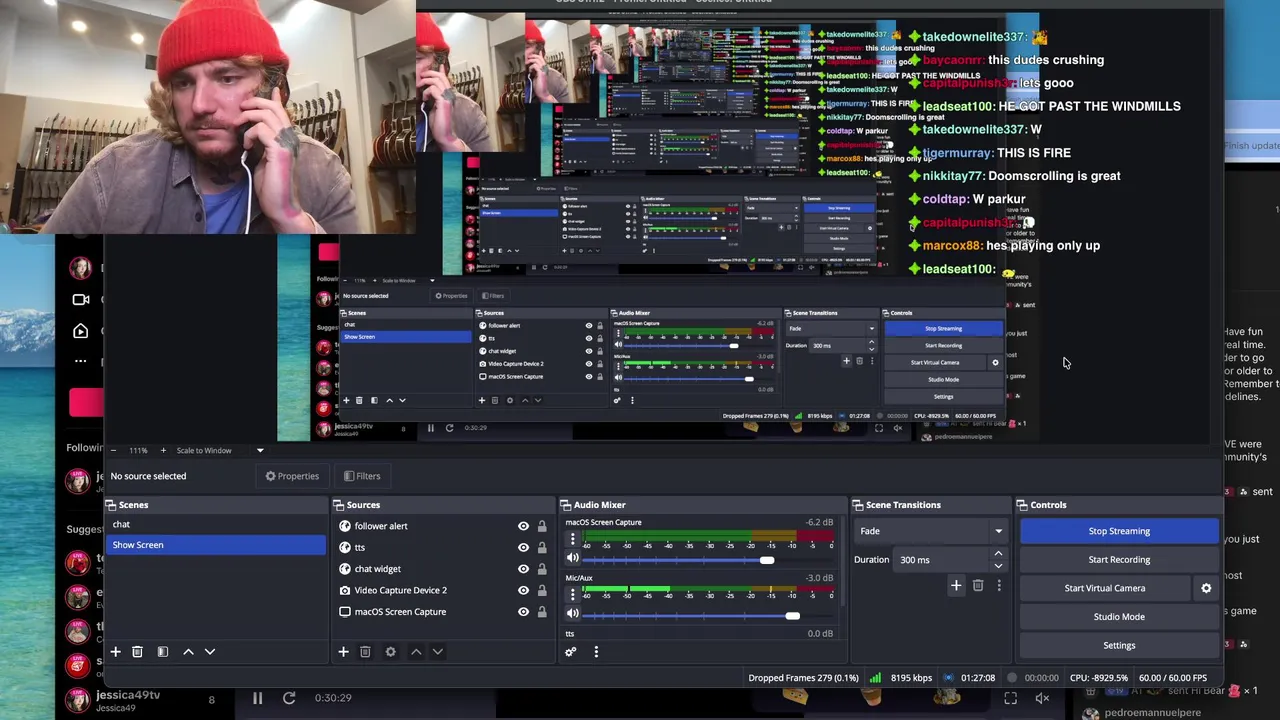This screenshot has width=1280, height=720.
Task: Remove selected source with Sources trash icon
Action: (x=365, y=652)
